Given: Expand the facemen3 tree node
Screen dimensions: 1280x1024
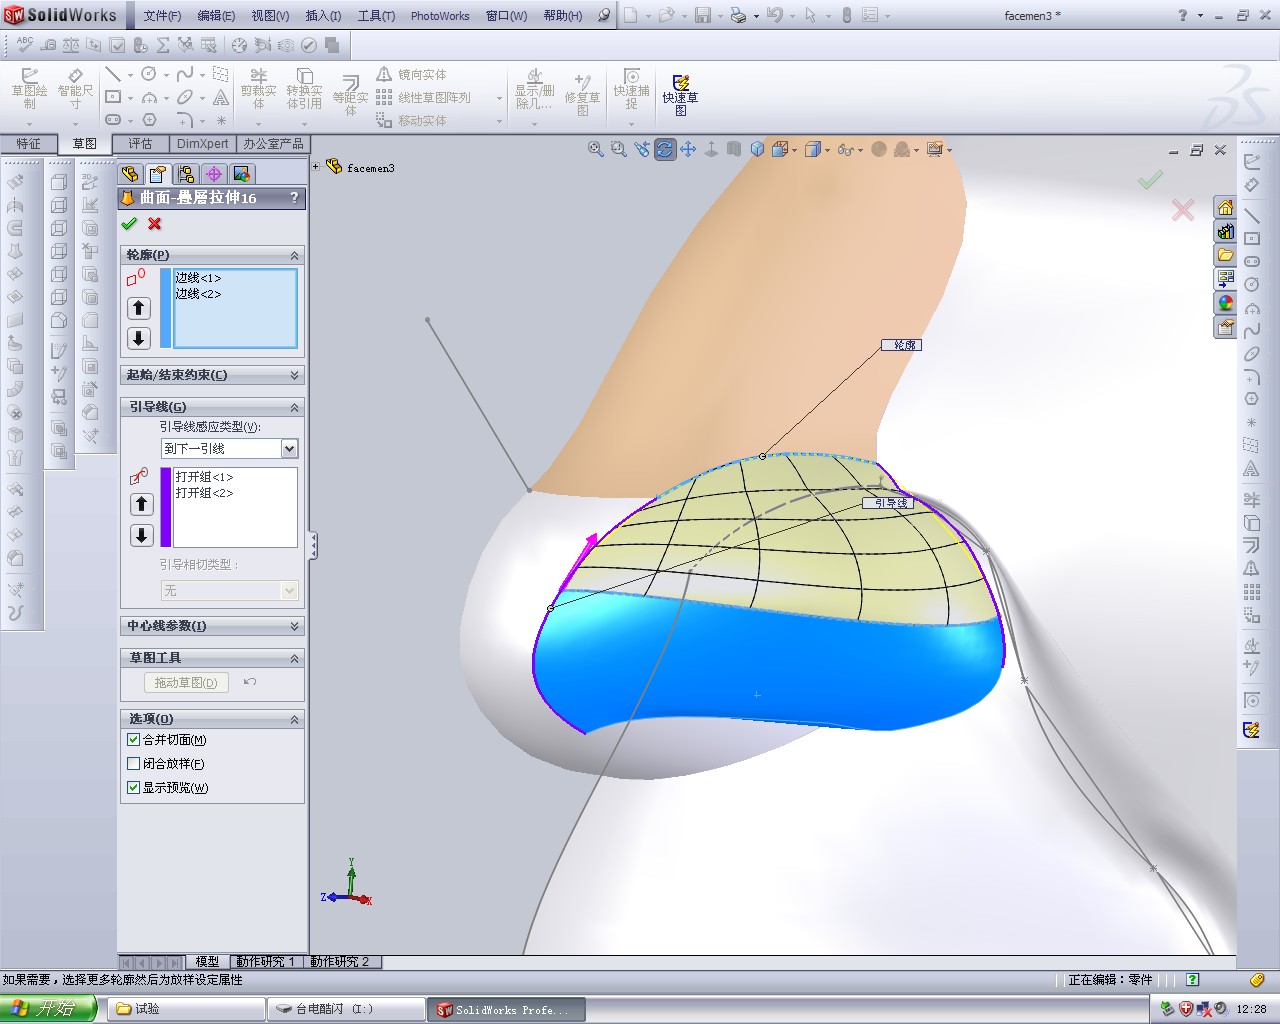Looking at the screenshot, I should point(316,167).
